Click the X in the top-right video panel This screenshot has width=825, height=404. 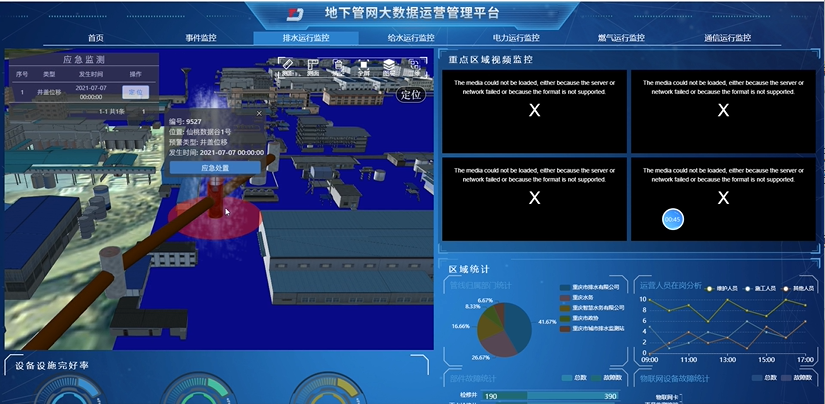click(723, 110)
